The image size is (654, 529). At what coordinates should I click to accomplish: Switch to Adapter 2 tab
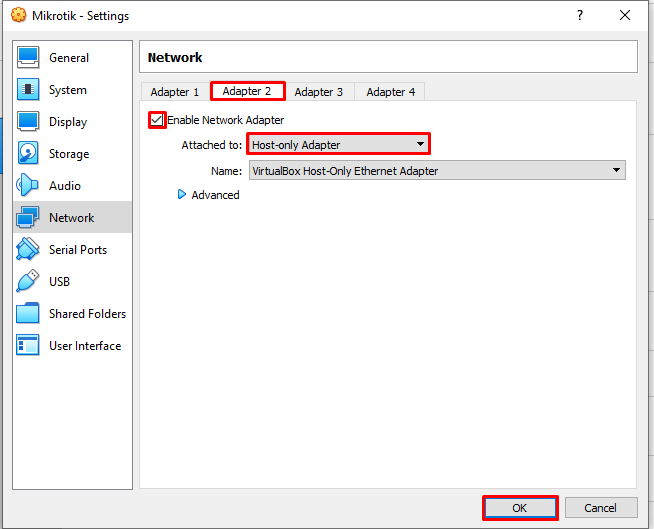click(x=247, y=91)
